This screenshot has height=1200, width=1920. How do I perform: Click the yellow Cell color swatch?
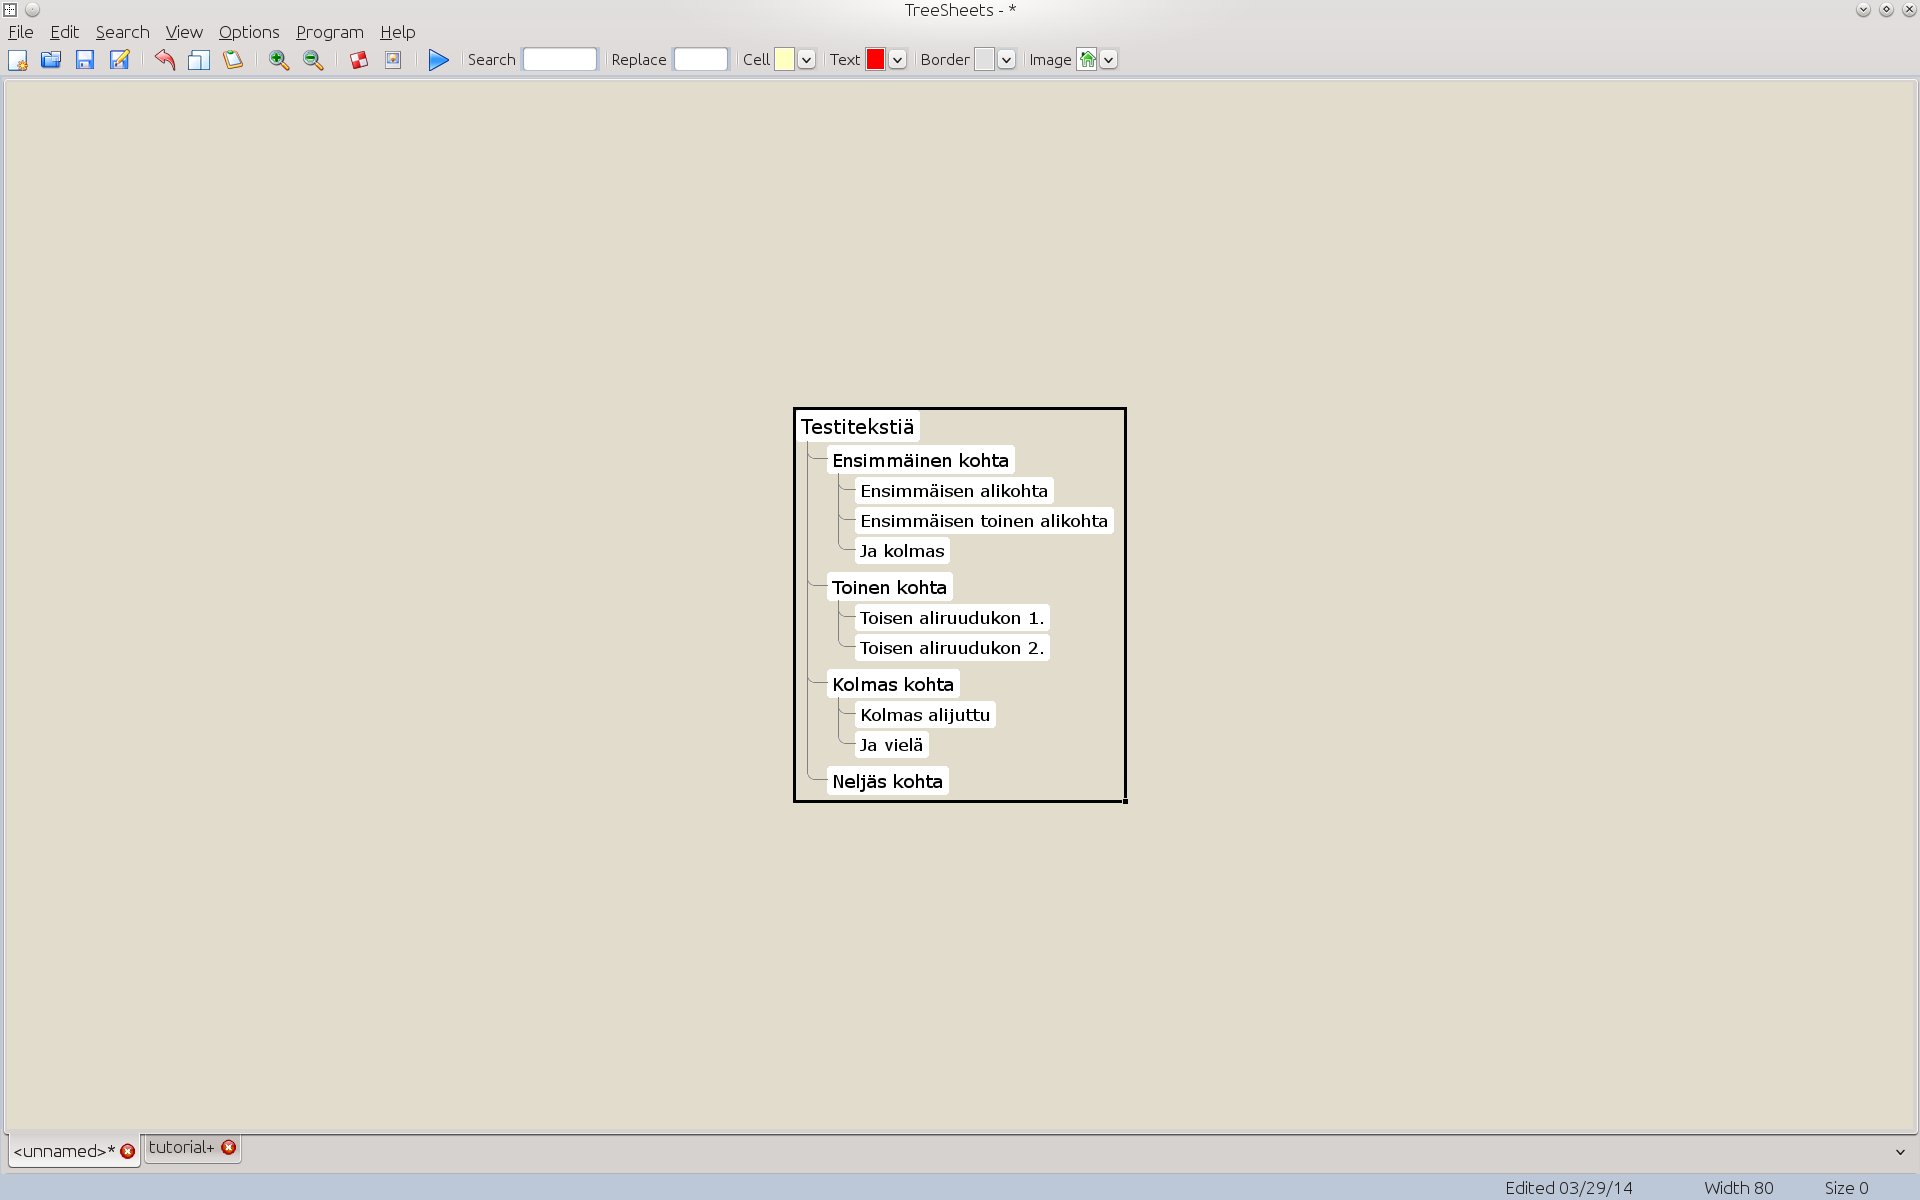(x=785, y=60)
